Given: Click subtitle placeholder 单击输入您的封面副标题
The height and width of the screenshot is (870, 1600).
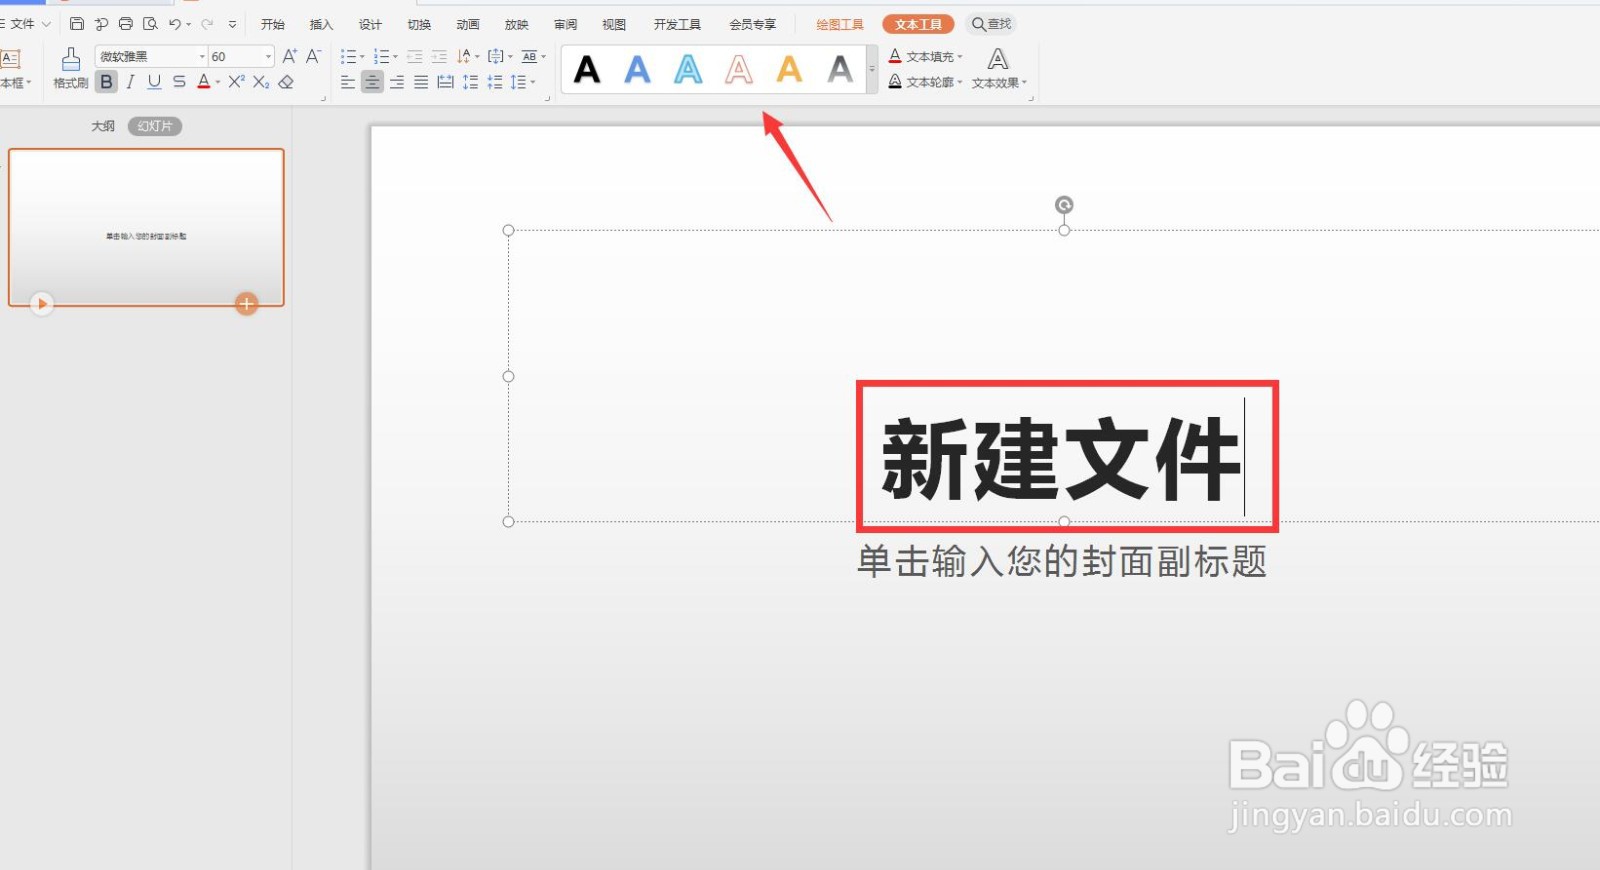Looking at the screenshot, I should 1062,562.
